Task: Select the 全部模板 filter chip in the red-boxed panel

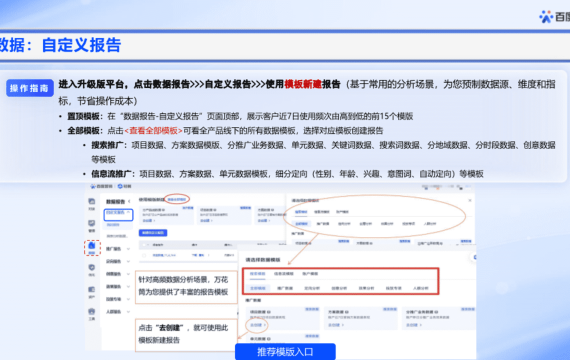Action: [258, 288]
